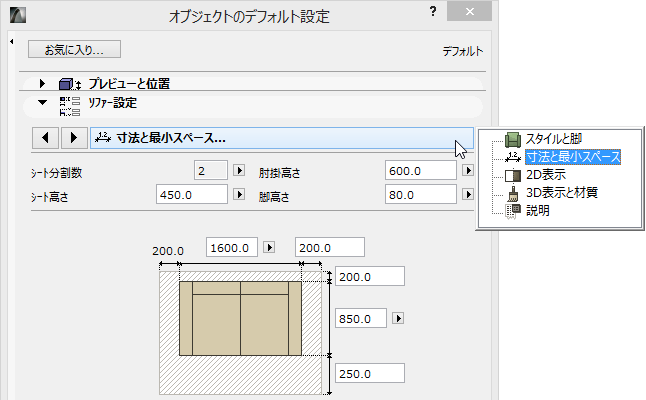The height and width of the screenshot is (400, 646).
Task: Collapse the ソファー設定 panel
Action: coord(42,102)
